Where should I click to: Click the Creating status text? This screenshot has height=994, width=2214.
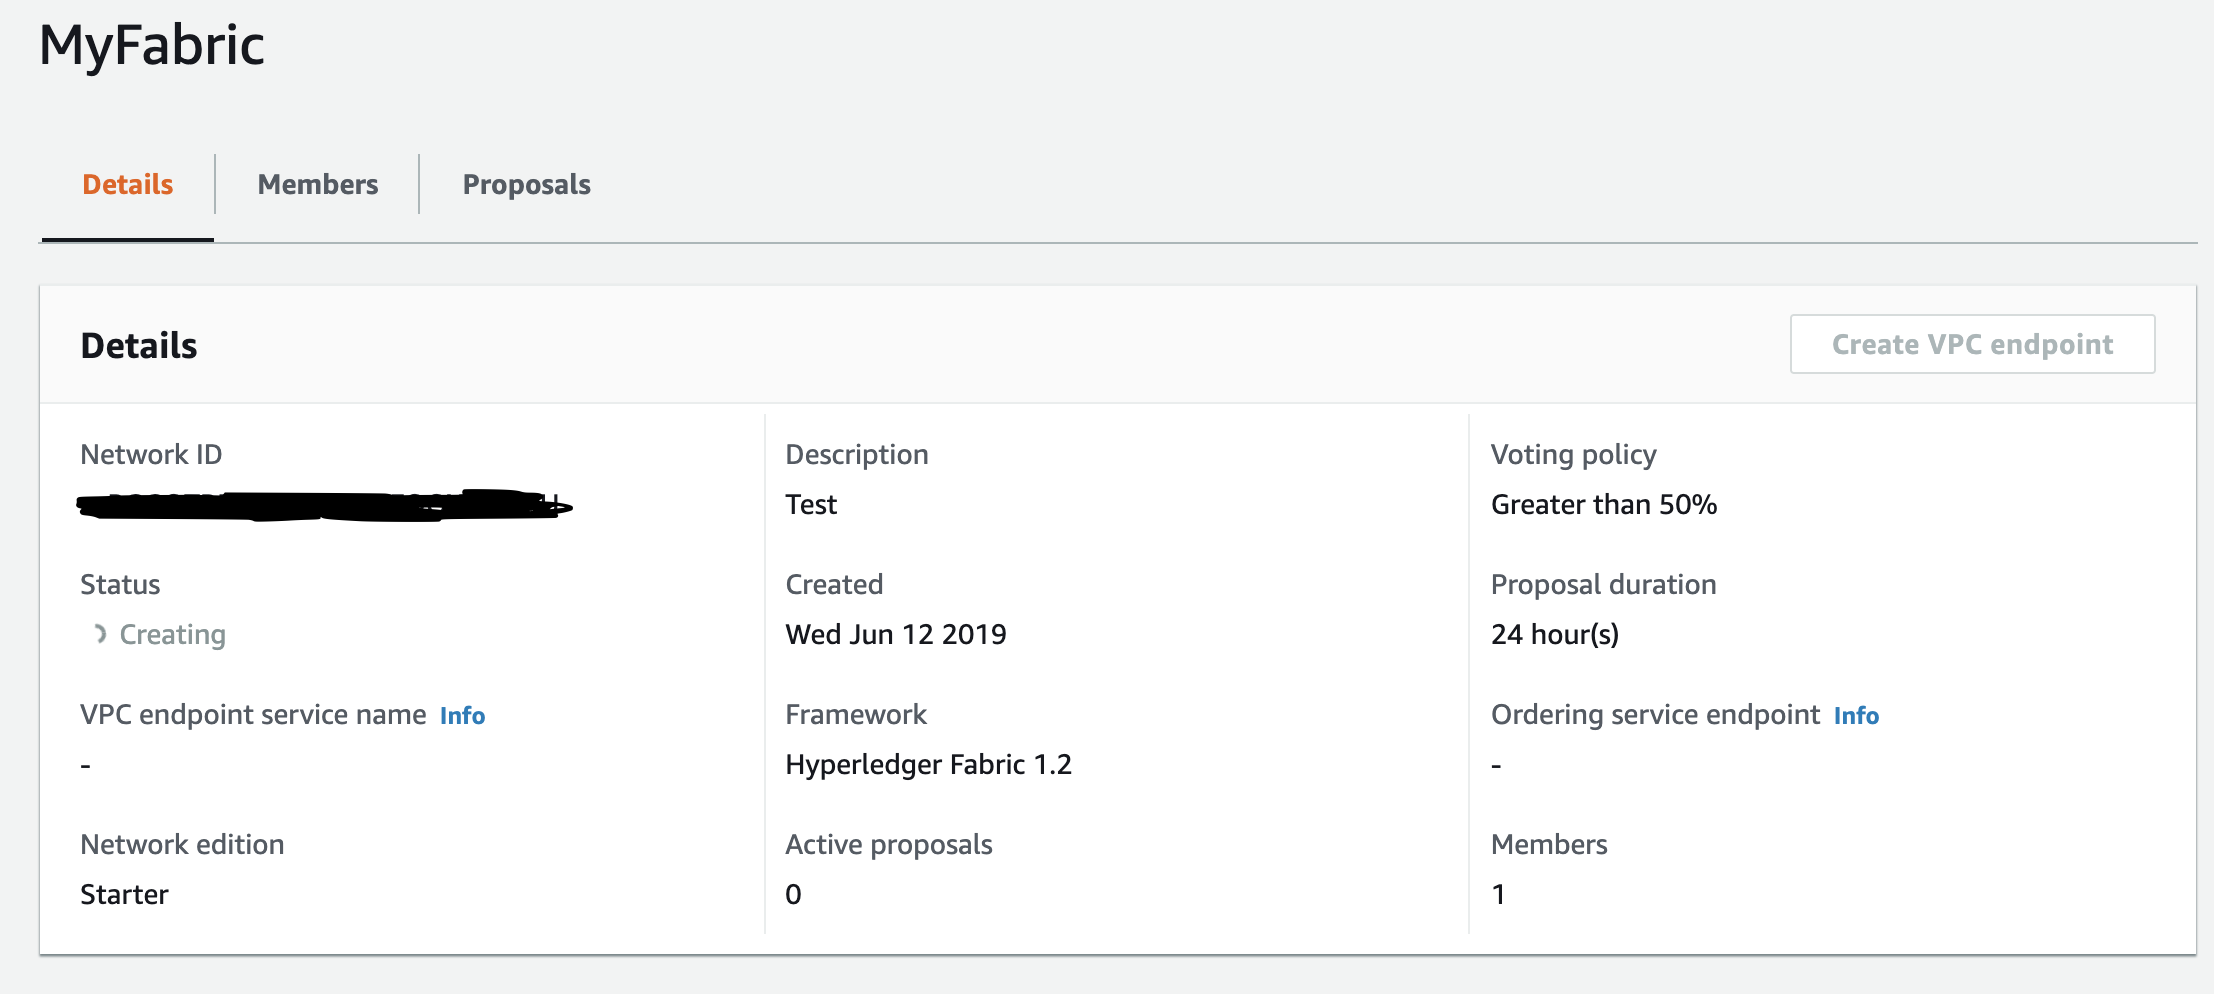(173, 635)
